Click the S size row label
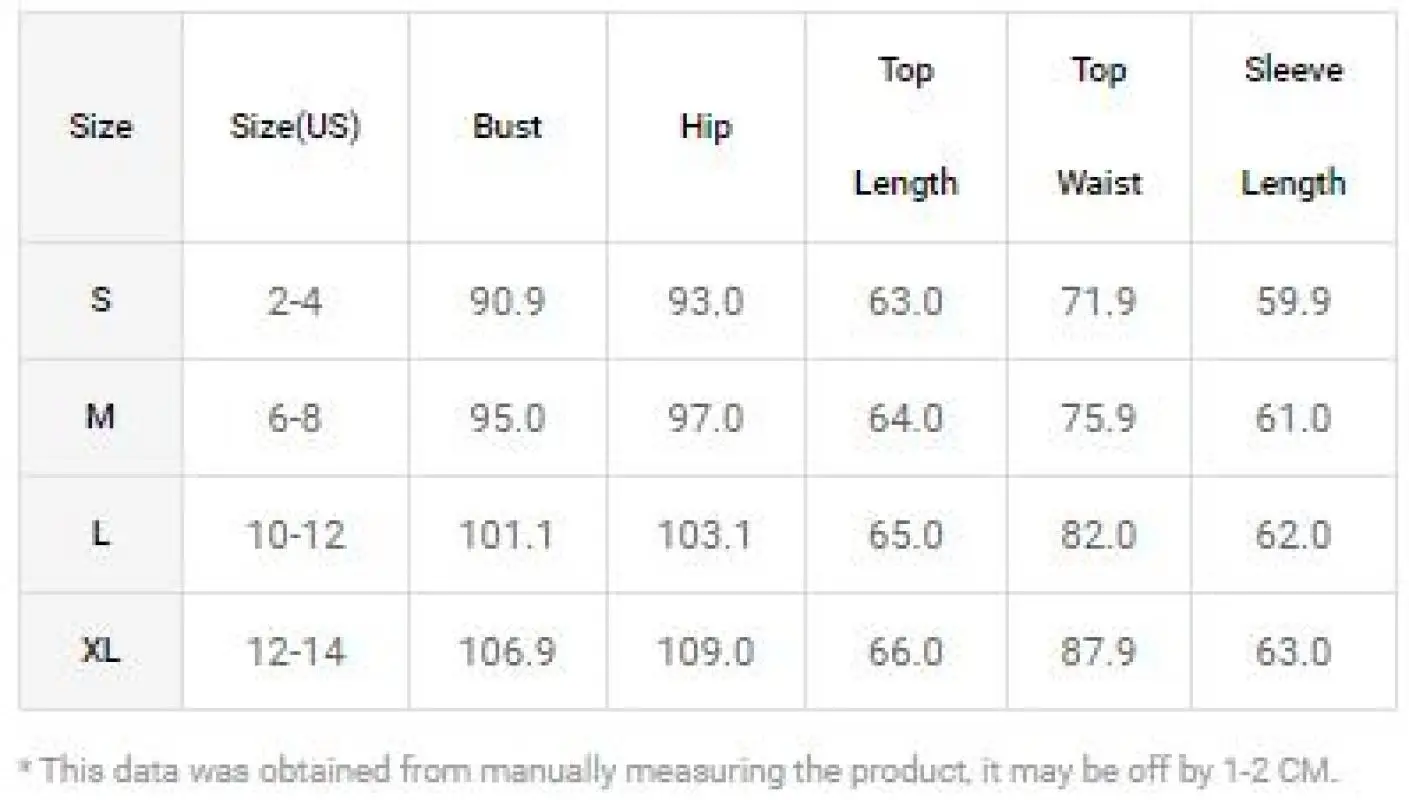Screen dimensions: 1409x800 tap(100, 300)
